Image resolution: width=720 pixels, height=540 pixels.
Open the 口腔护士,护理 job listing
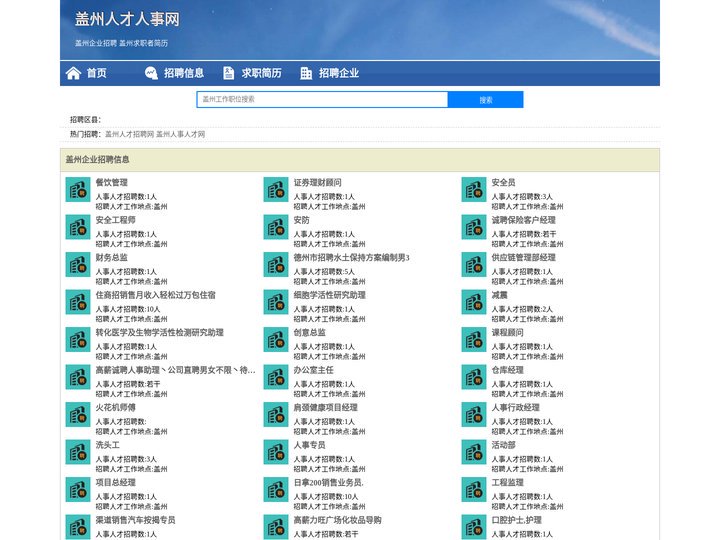pos(517,520)
